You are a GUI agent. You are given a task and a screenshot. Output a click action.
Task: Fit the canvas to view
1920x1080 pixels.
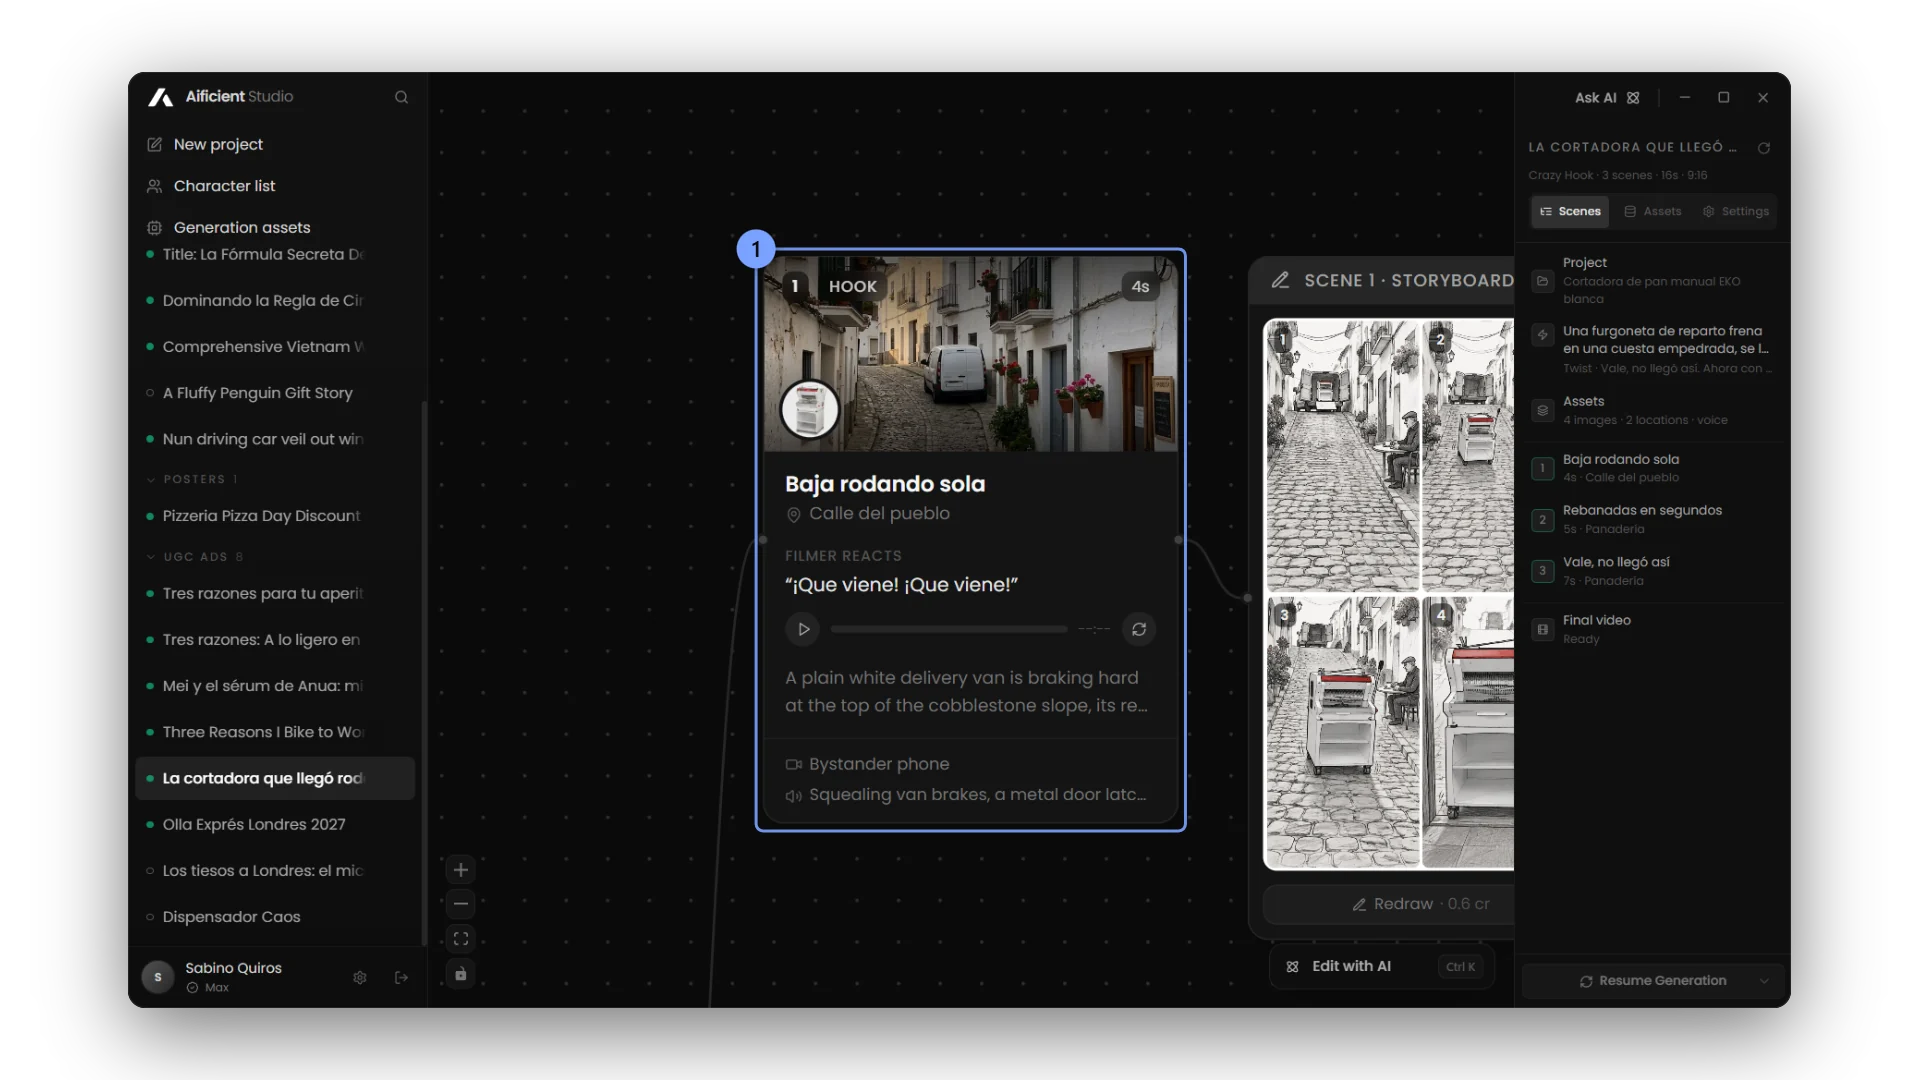(461, 939)
